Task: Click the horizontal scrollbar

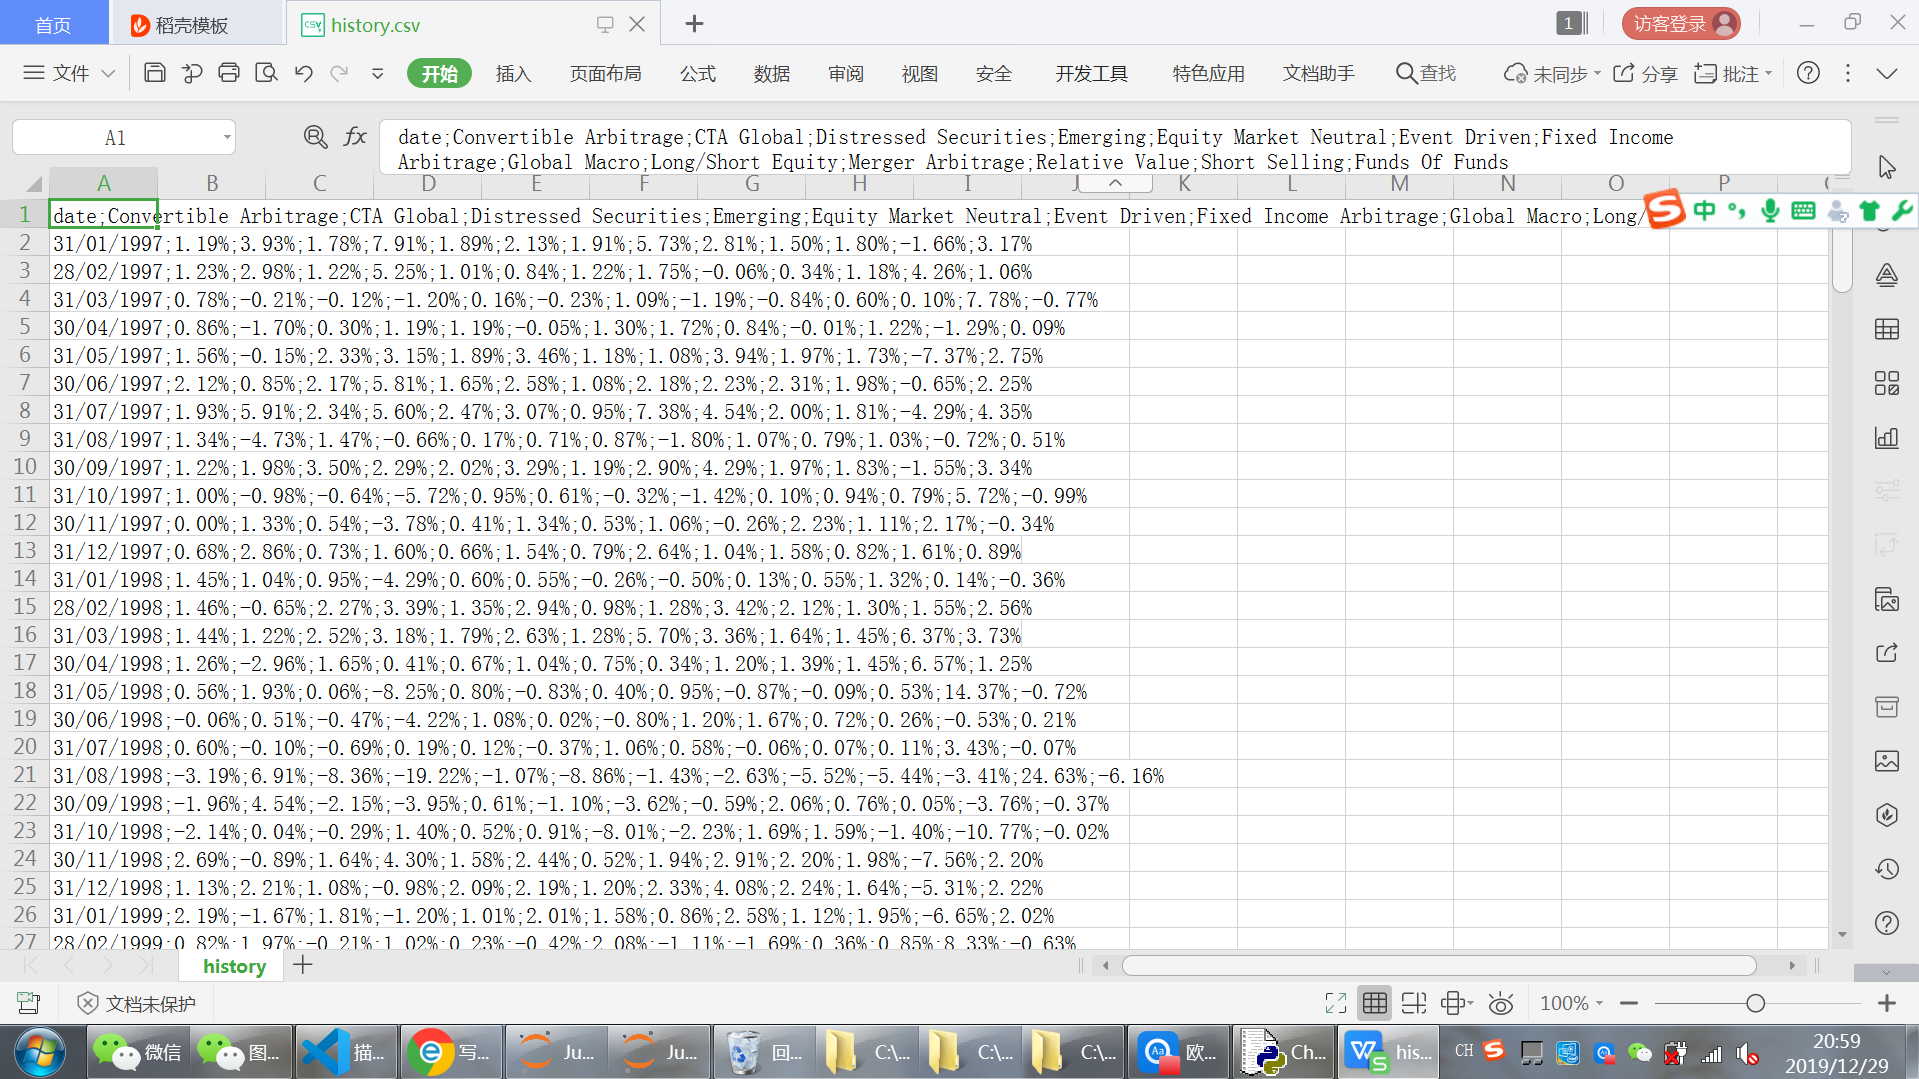Action: click(x=1439, y=965)
